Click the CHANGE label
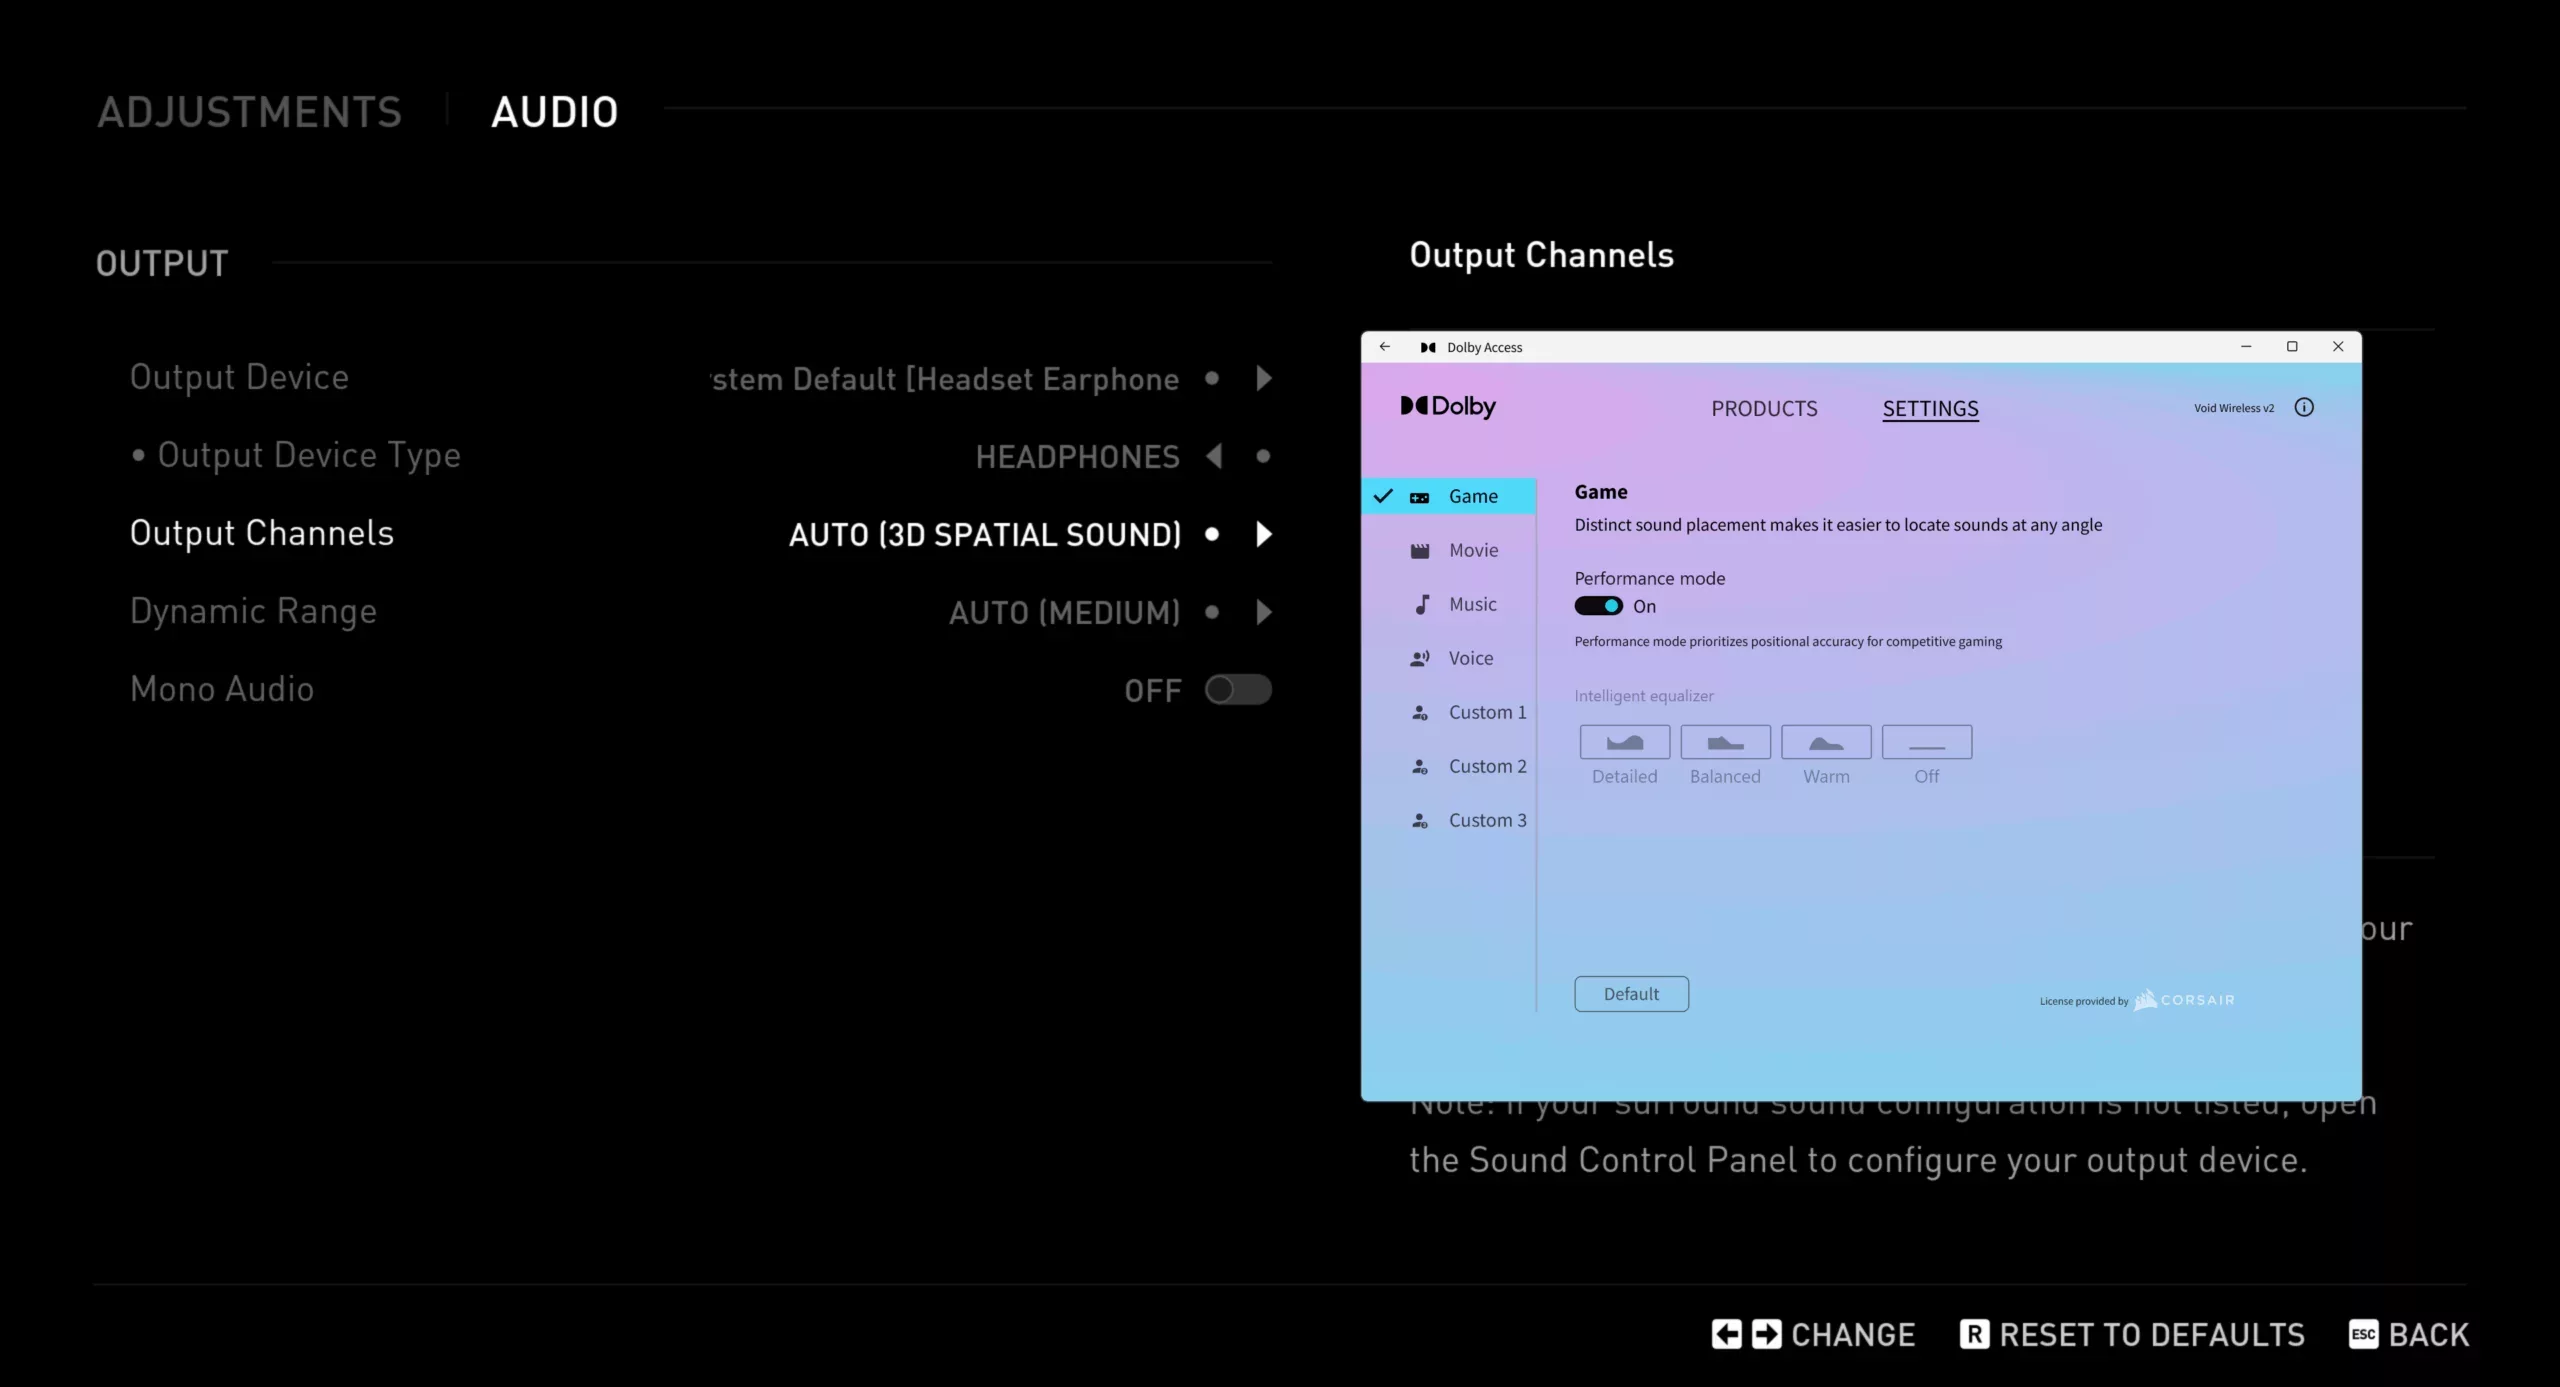Screen dimensions: 2560x1387 click(1853, 1335)
